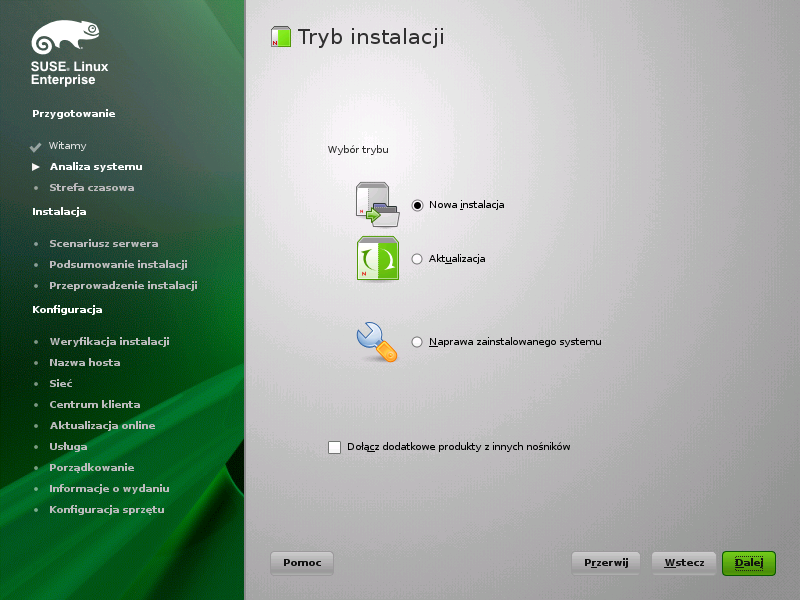Viewport: 800px width, 600px height.
Task: Click the Konfiguracja sprzętu step
Action: click(x=107, y=510)
